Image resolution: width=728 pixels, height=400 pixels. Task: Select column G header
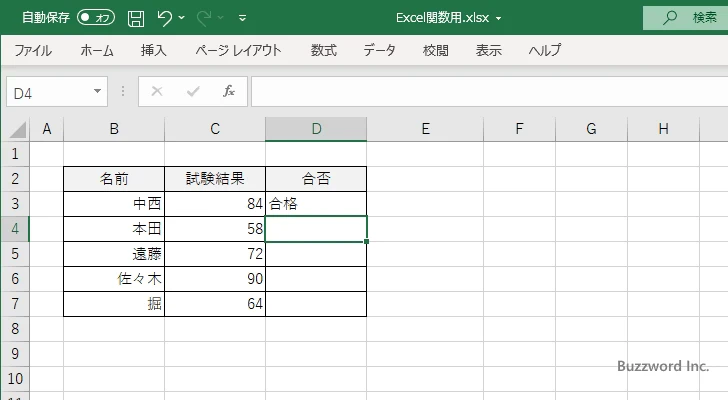[x=592, y=129]
